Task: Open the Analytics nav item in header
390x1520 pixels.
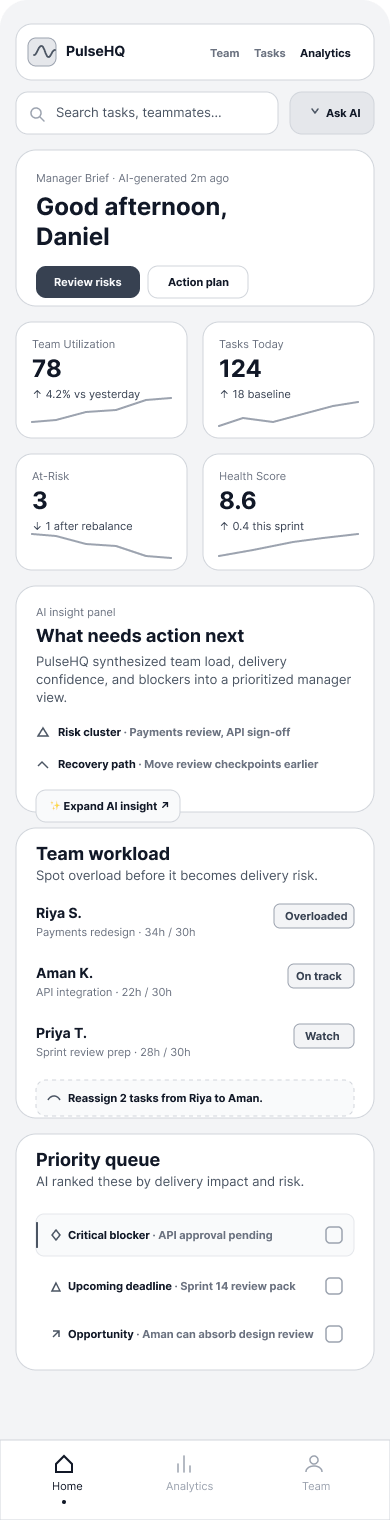Action: [x=325, y=53]
